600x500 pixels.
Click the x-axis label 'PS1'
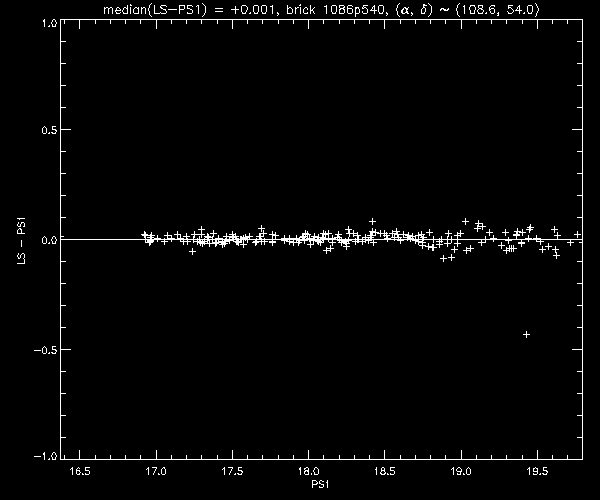click(320, 484)
